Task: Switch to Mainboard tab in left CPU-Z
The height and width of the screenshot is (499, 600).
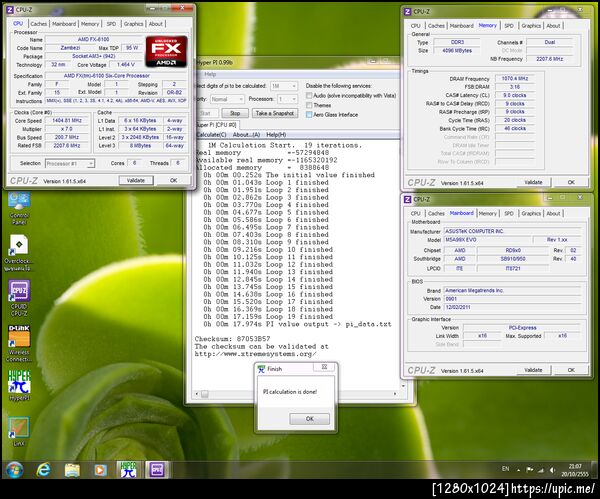Action: click(64, 24)
